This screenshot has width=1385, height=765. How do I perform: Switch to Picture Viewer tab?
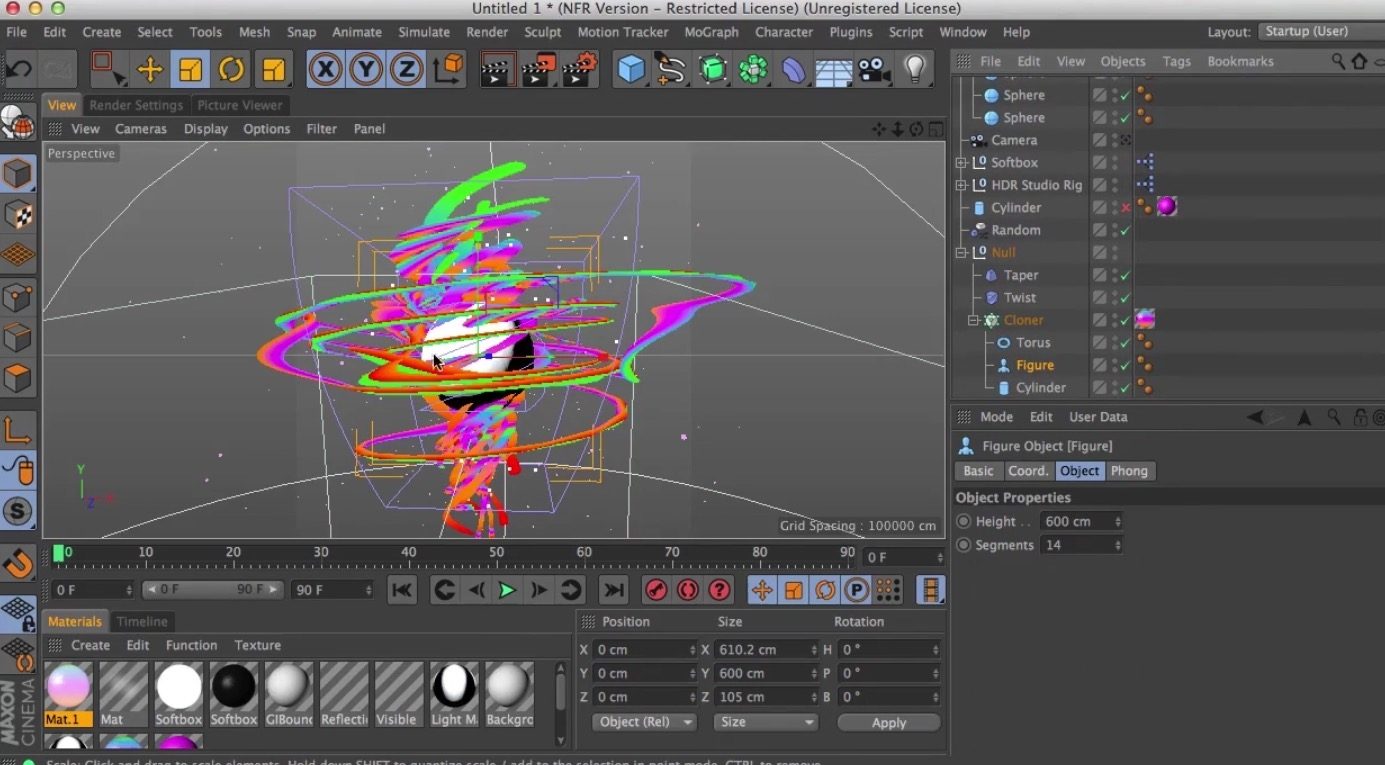(239, 105)
